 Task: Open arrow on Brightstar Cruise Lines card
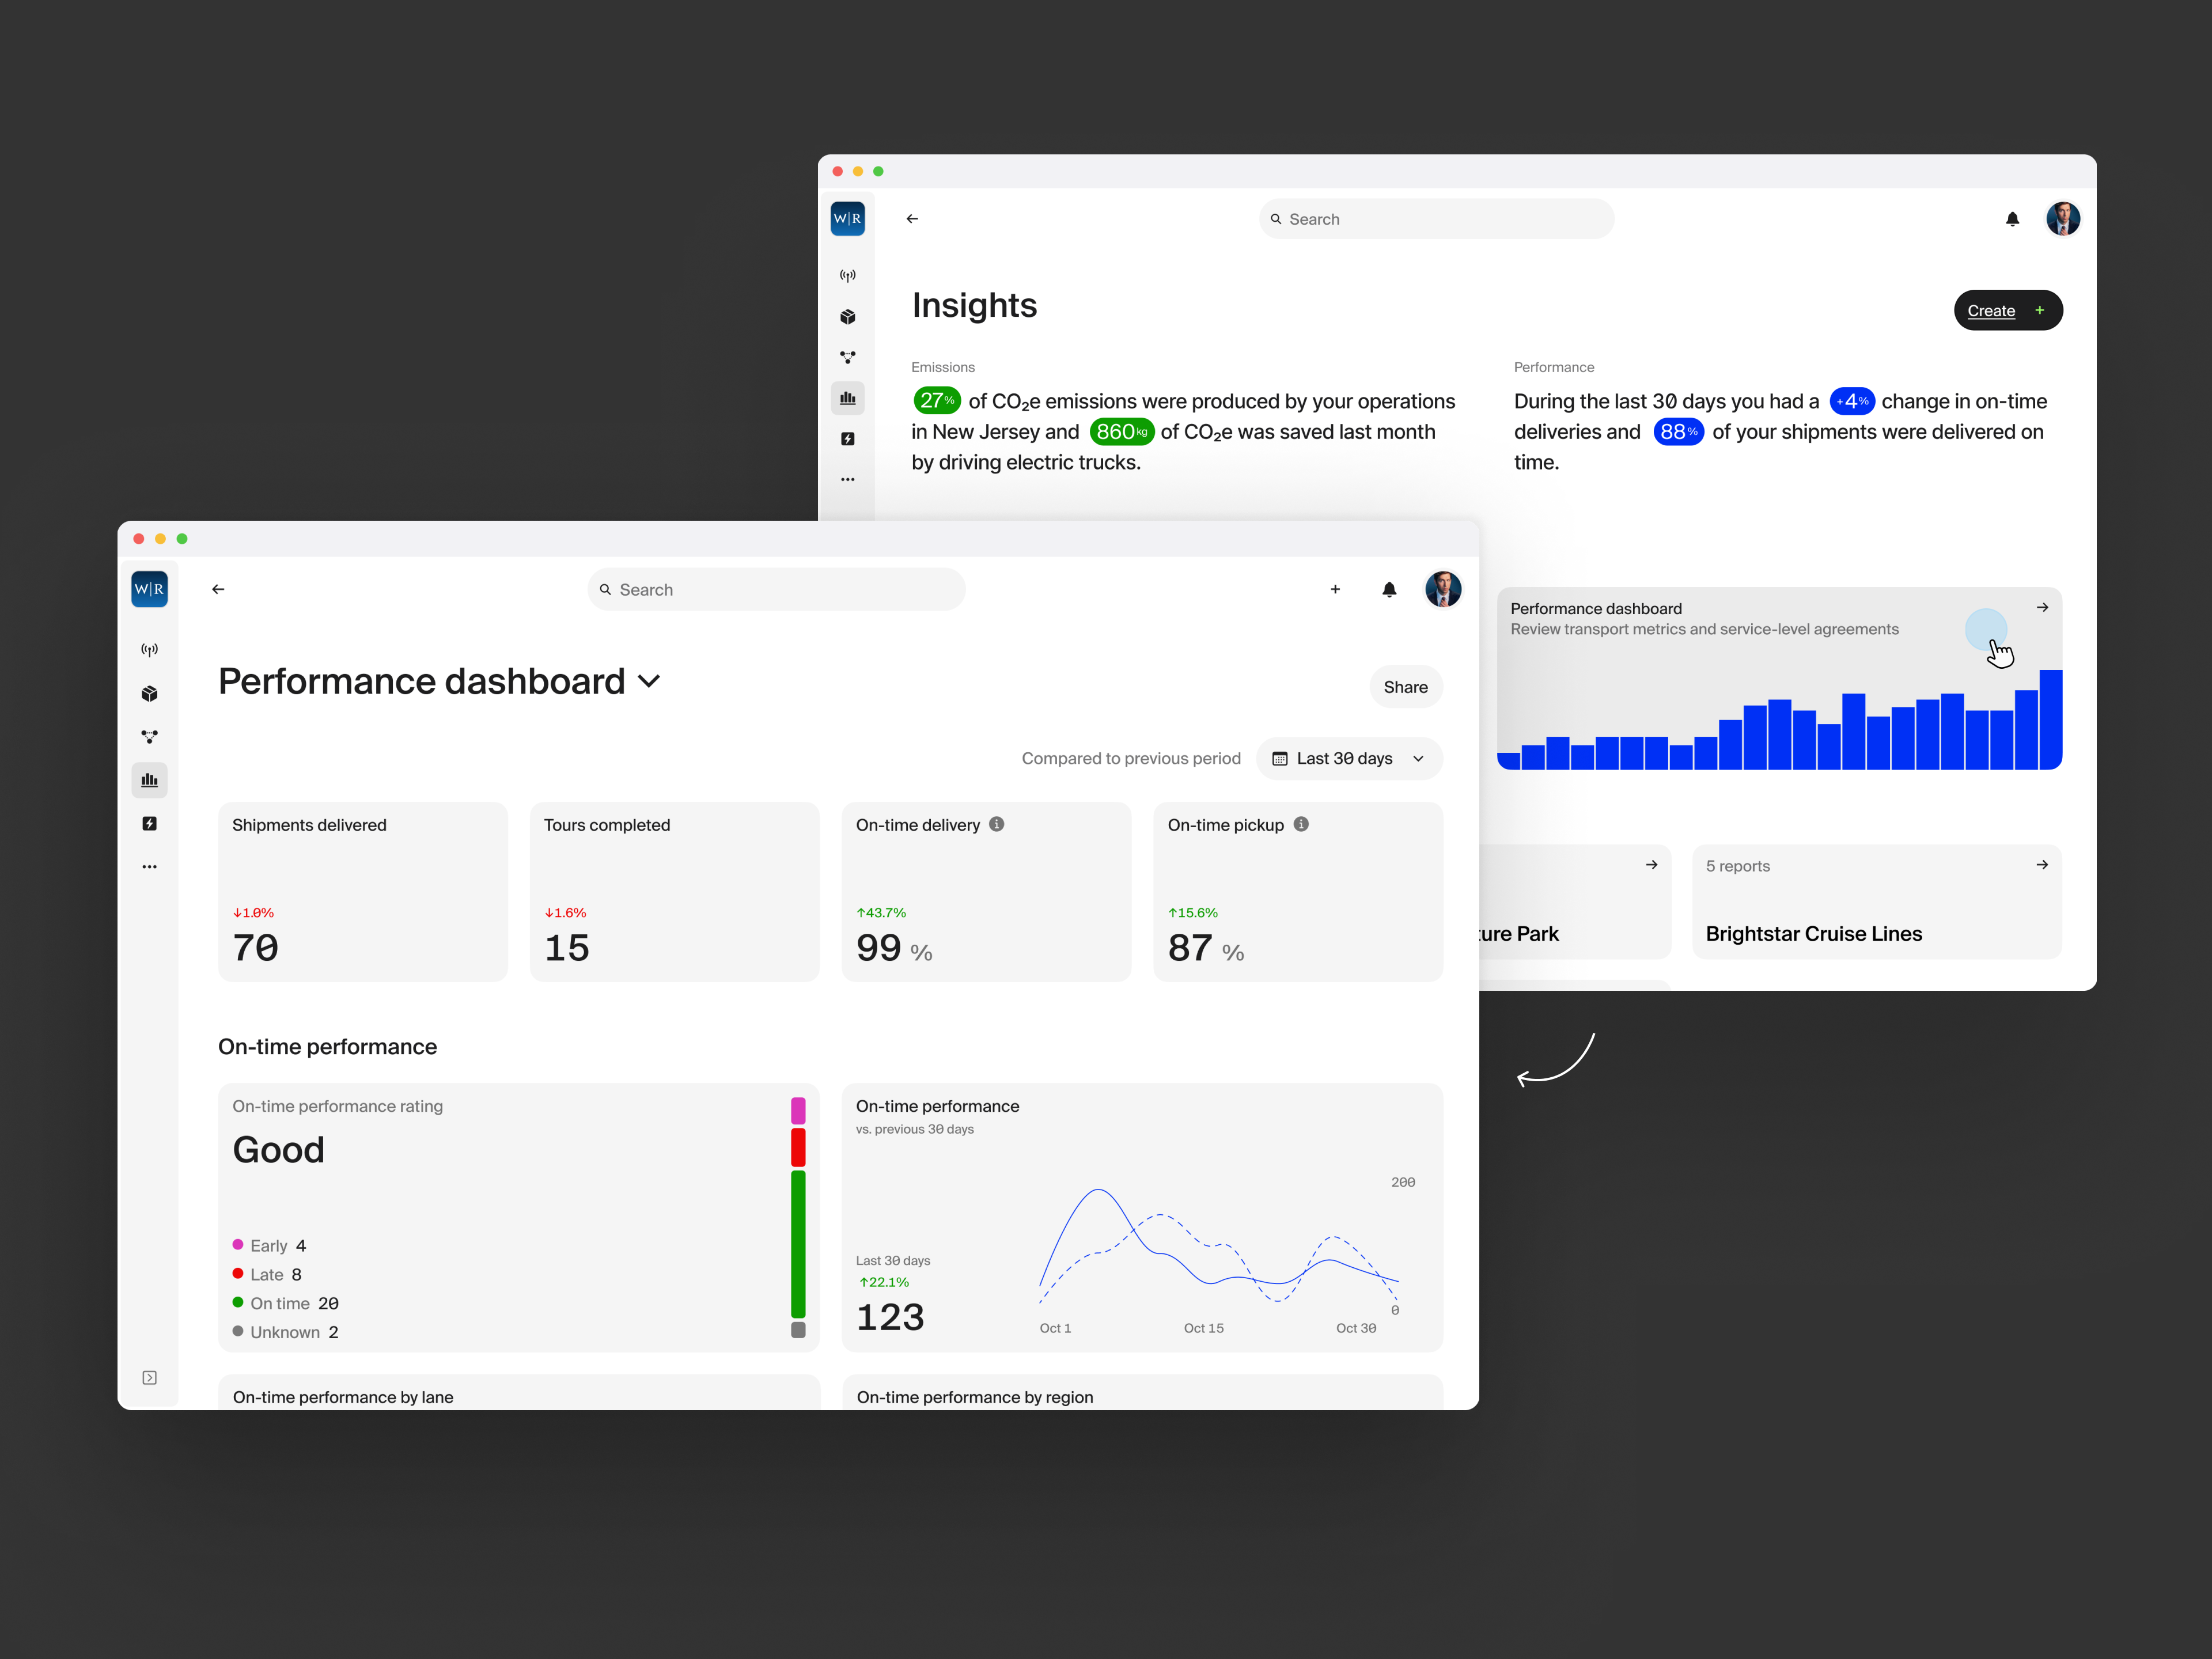[2042, 865]
